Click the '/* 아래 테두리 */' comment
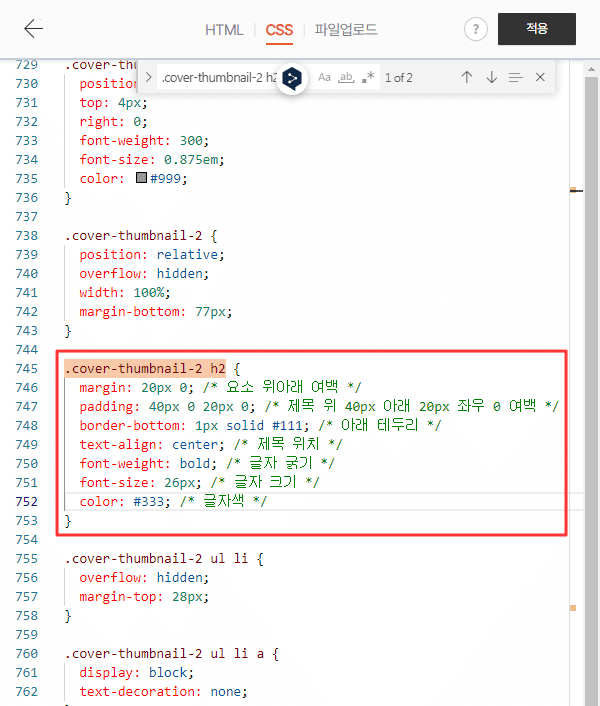This screenshot has width=600, height=706. point(380,425)
